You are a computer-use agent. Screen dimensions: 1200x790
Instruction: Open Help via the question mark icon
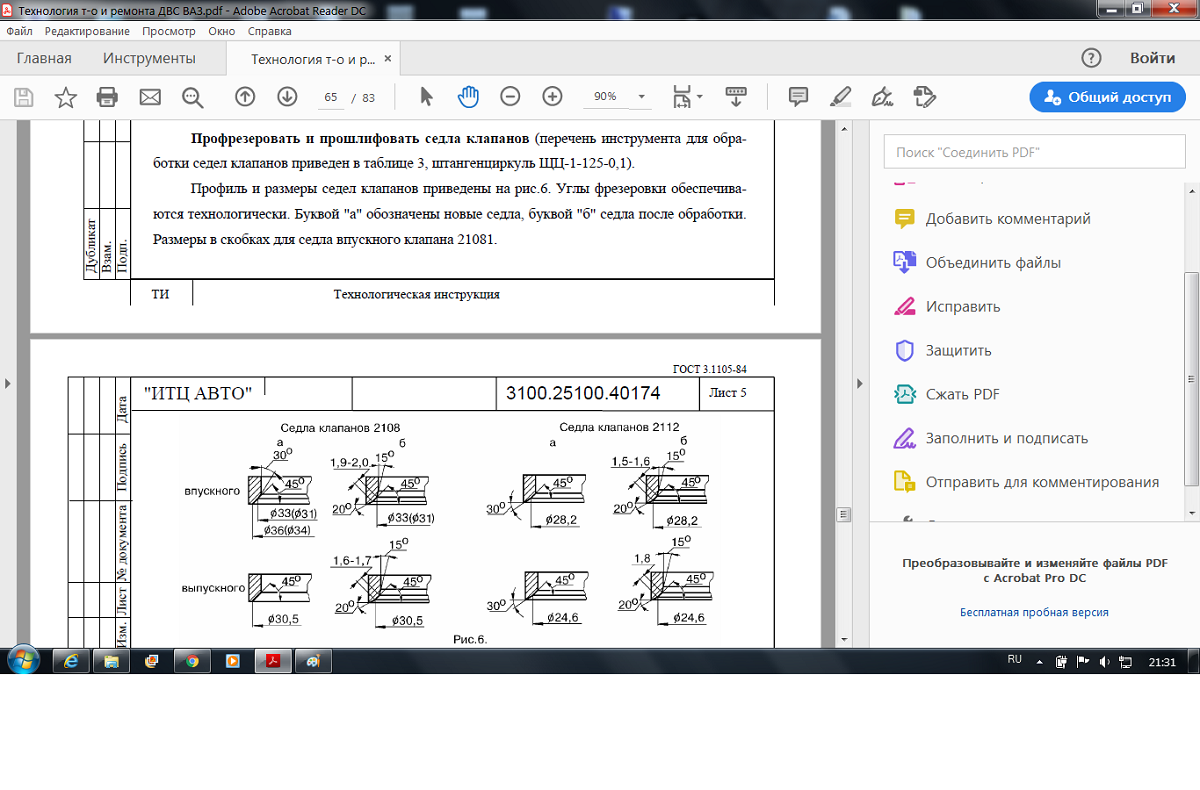[x=1091, y=58]
